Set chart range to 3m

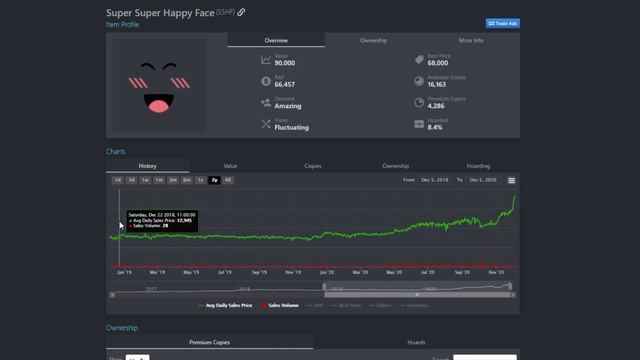(173, 180)
